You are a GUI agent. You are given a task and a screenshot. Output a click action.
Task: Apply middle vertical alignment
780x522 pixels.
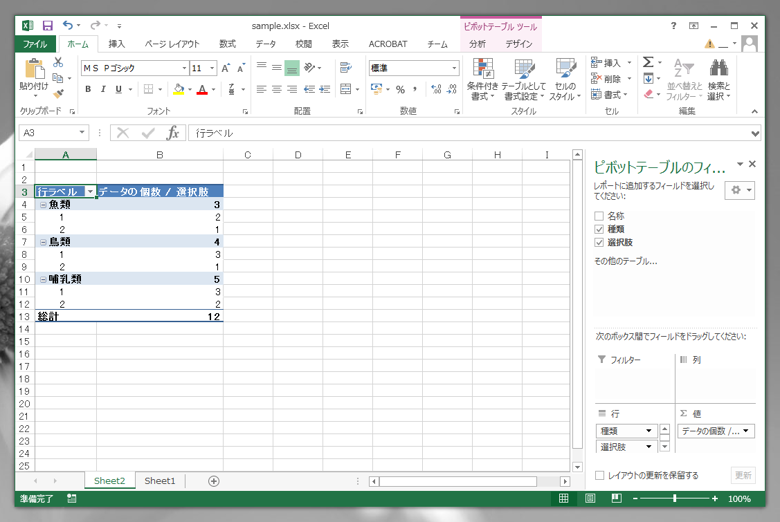277,67
